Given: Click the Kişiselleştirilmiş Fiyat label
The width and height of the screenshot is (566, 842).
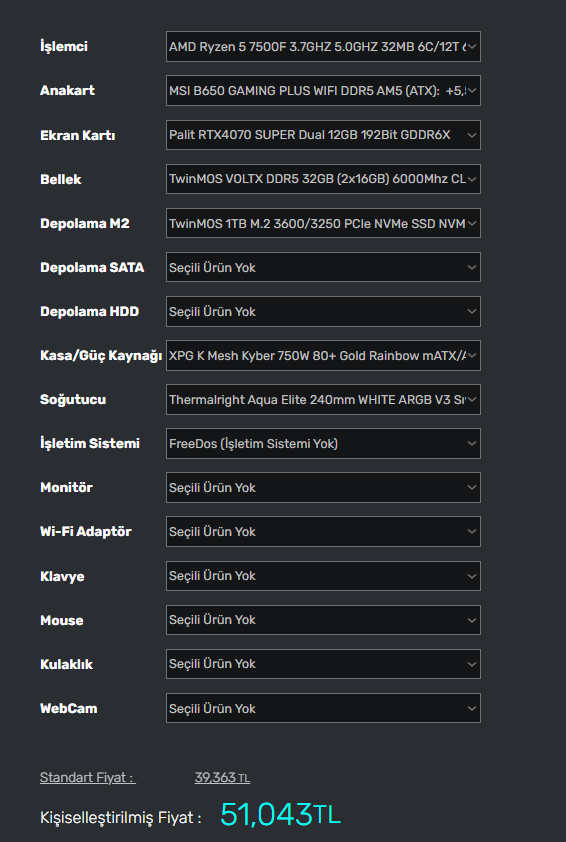Looking at the screenshot, I should [x=121, y=818].
